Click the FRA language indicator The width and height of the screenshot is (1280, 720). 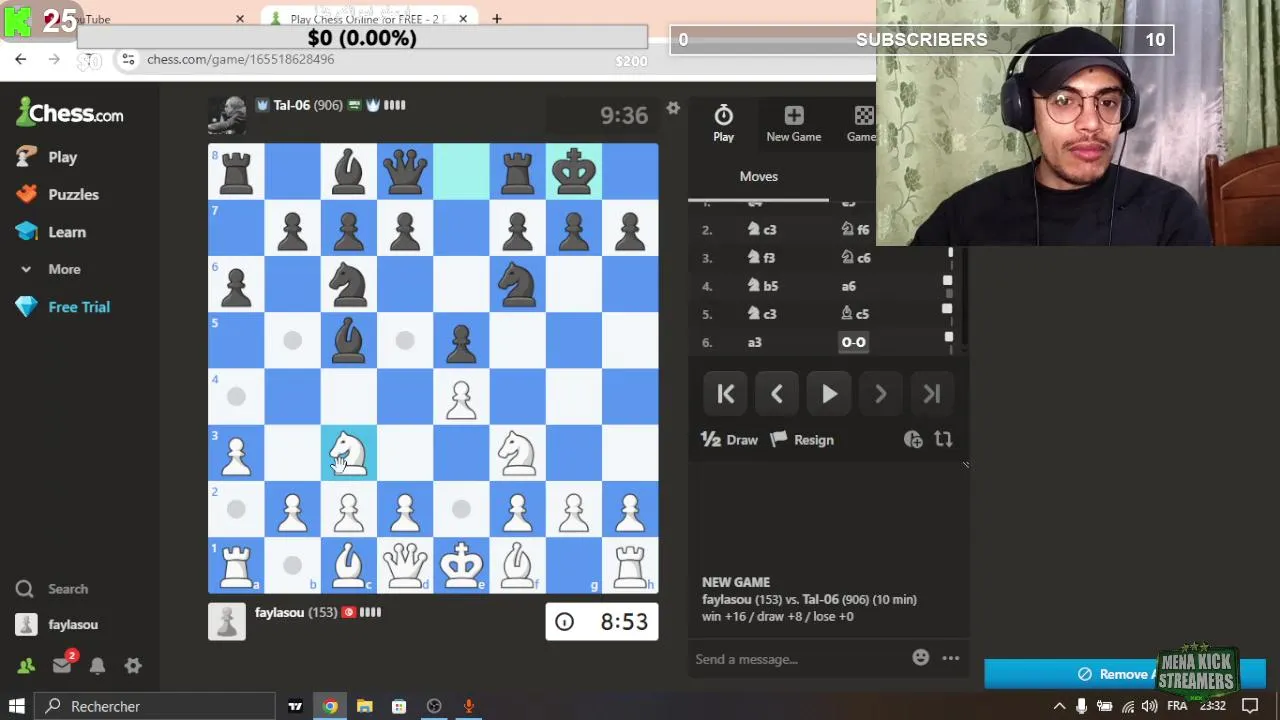[x=1177, y=706]
